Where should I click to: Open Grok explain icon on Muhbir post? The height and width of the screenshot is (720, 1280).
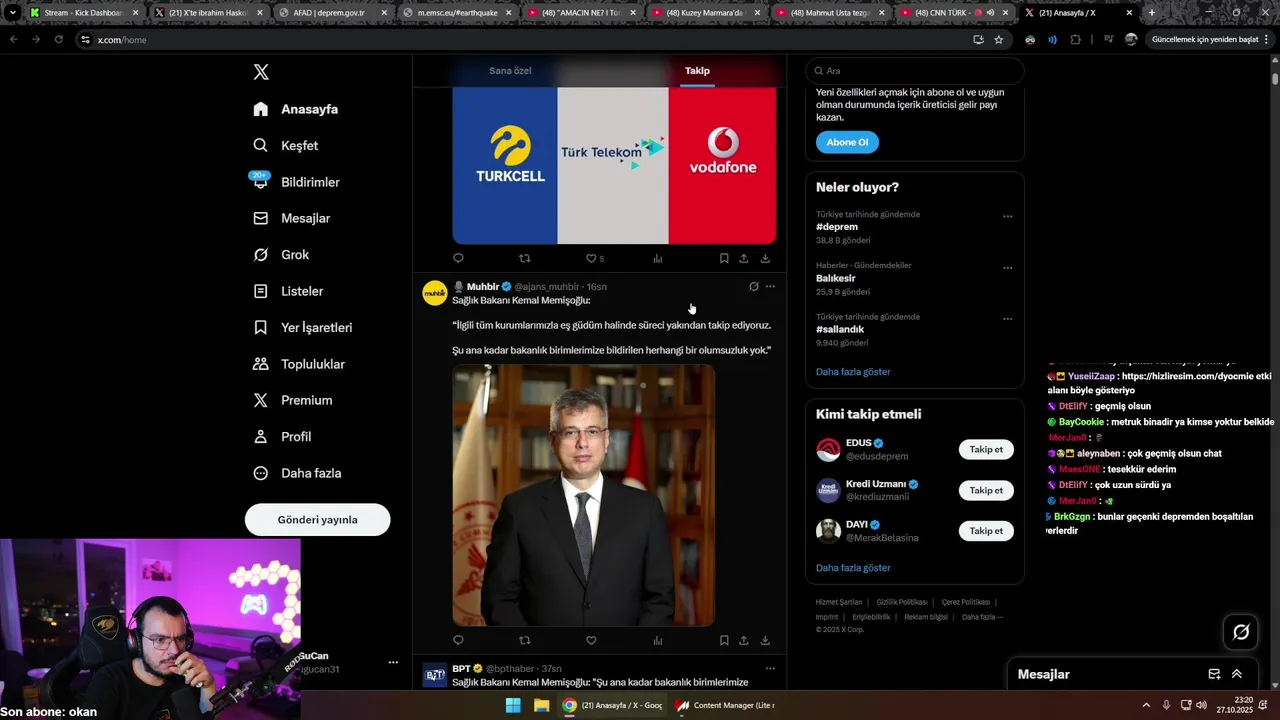point(754,286)
